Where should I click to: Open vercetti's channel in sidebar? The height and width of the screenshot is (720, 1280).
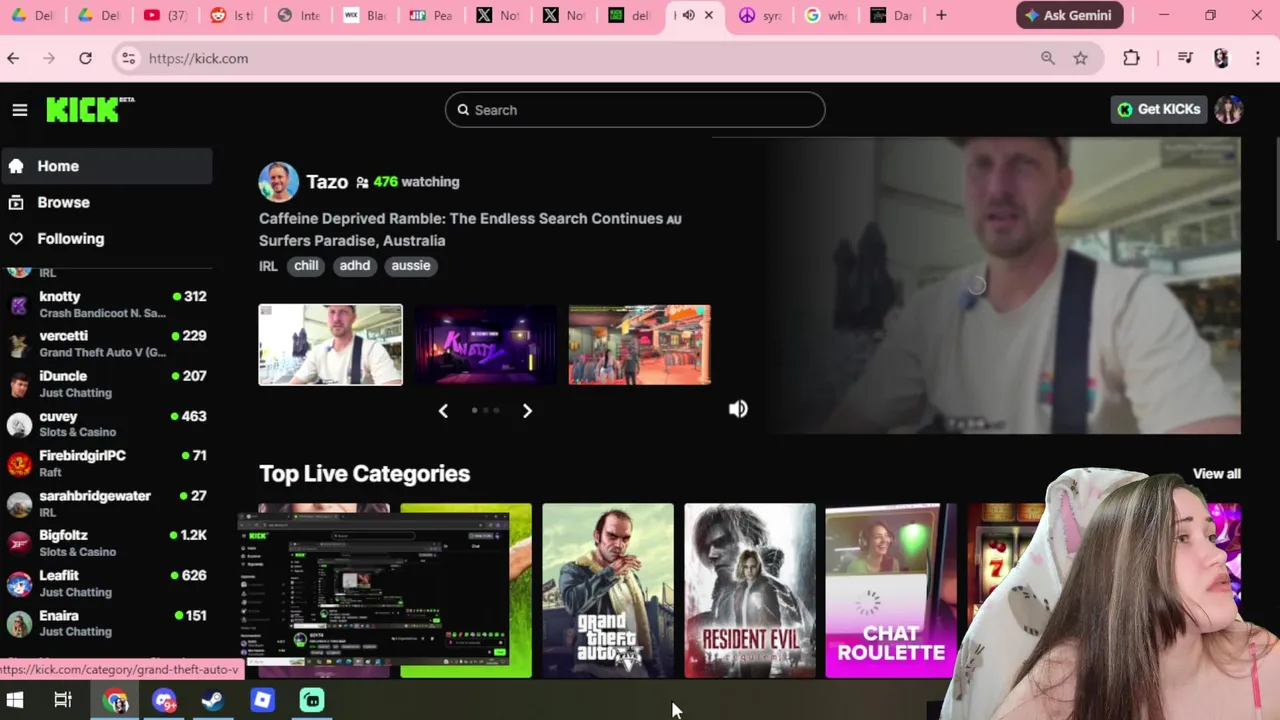pyautogui.click(x=106, y=344)
